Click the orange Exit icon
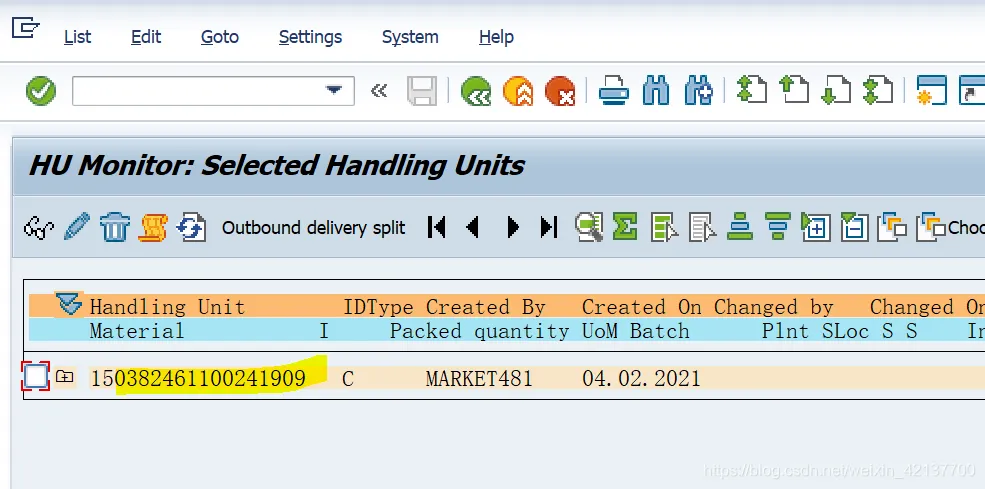Screen dimensions: 985x489 [518, 91]
